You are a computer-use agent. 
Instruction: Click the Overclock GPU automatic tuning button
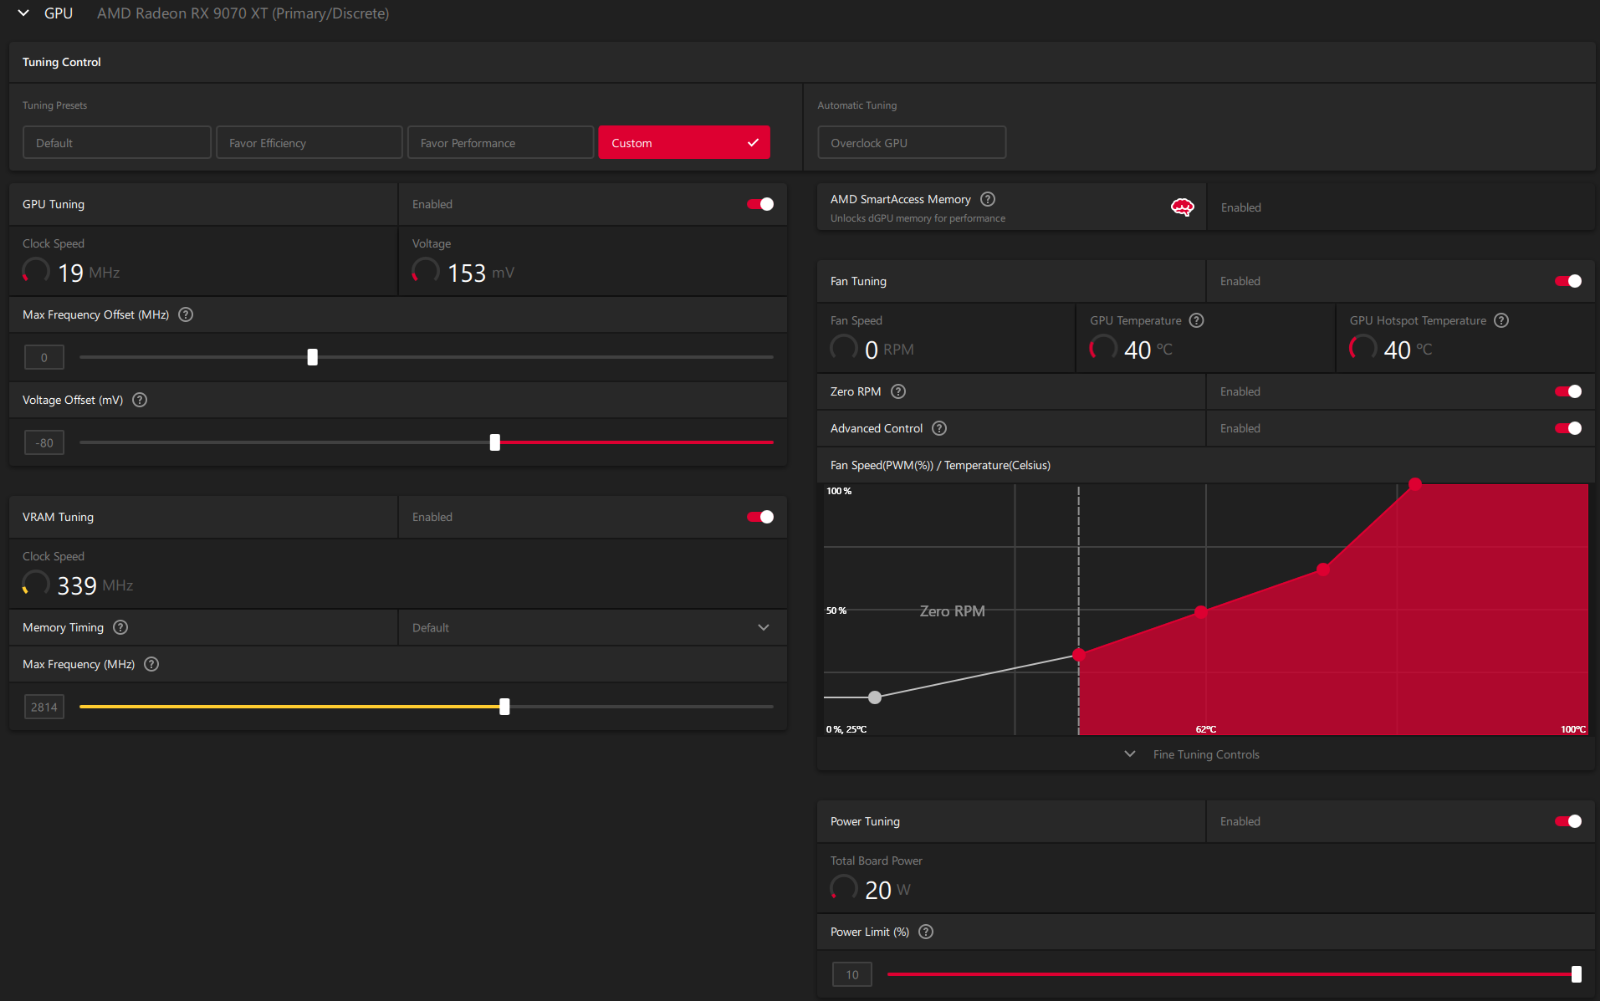click(911, 143)
